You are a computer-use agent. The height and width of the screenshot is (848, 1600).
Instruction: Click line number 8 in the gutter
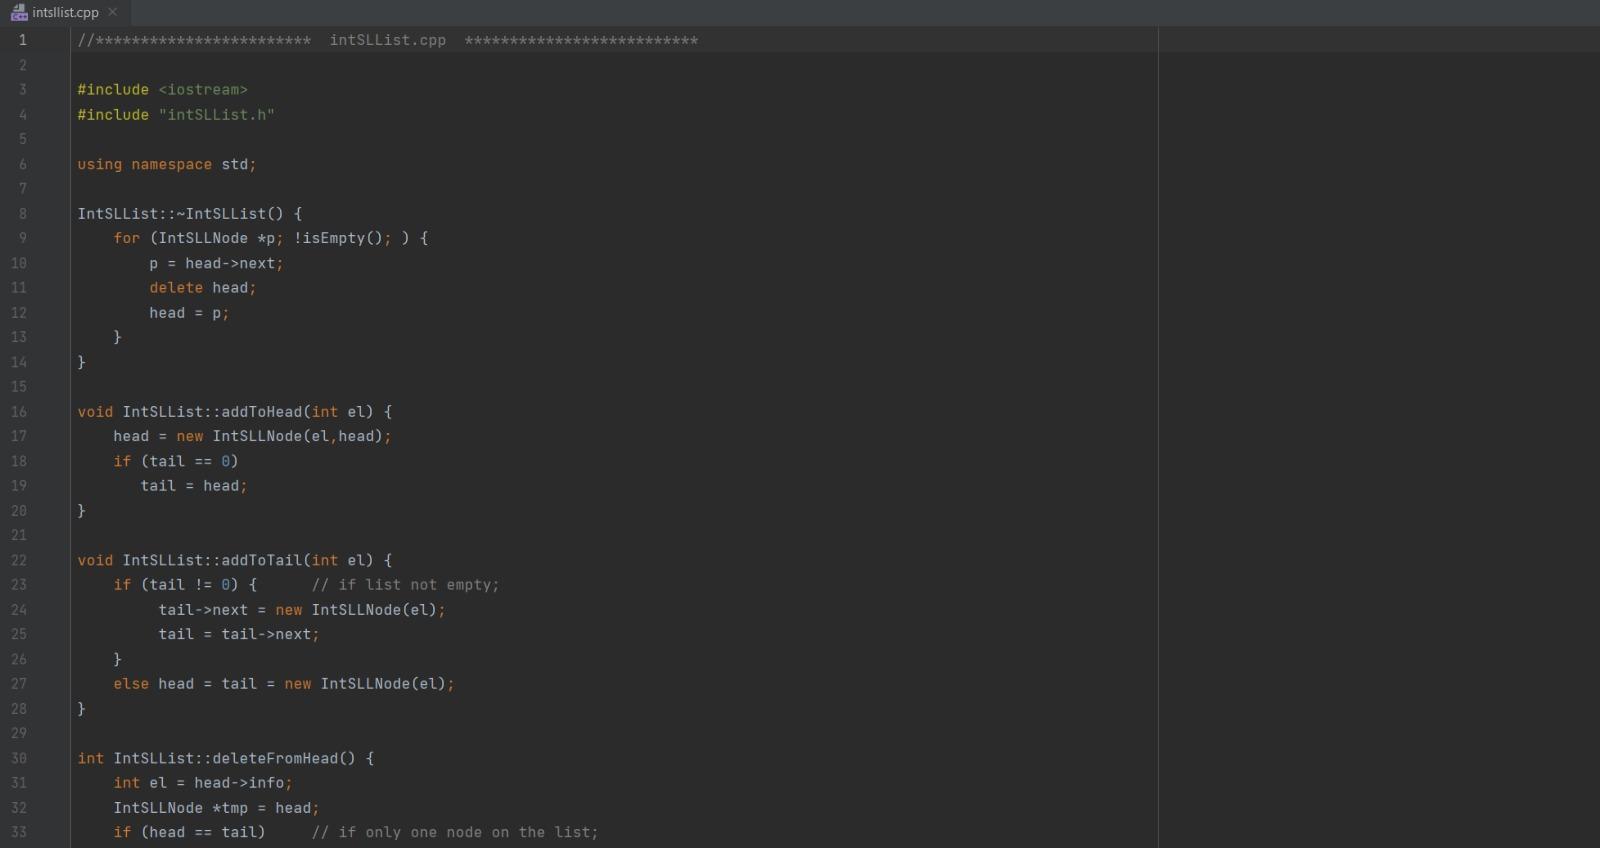22,214
